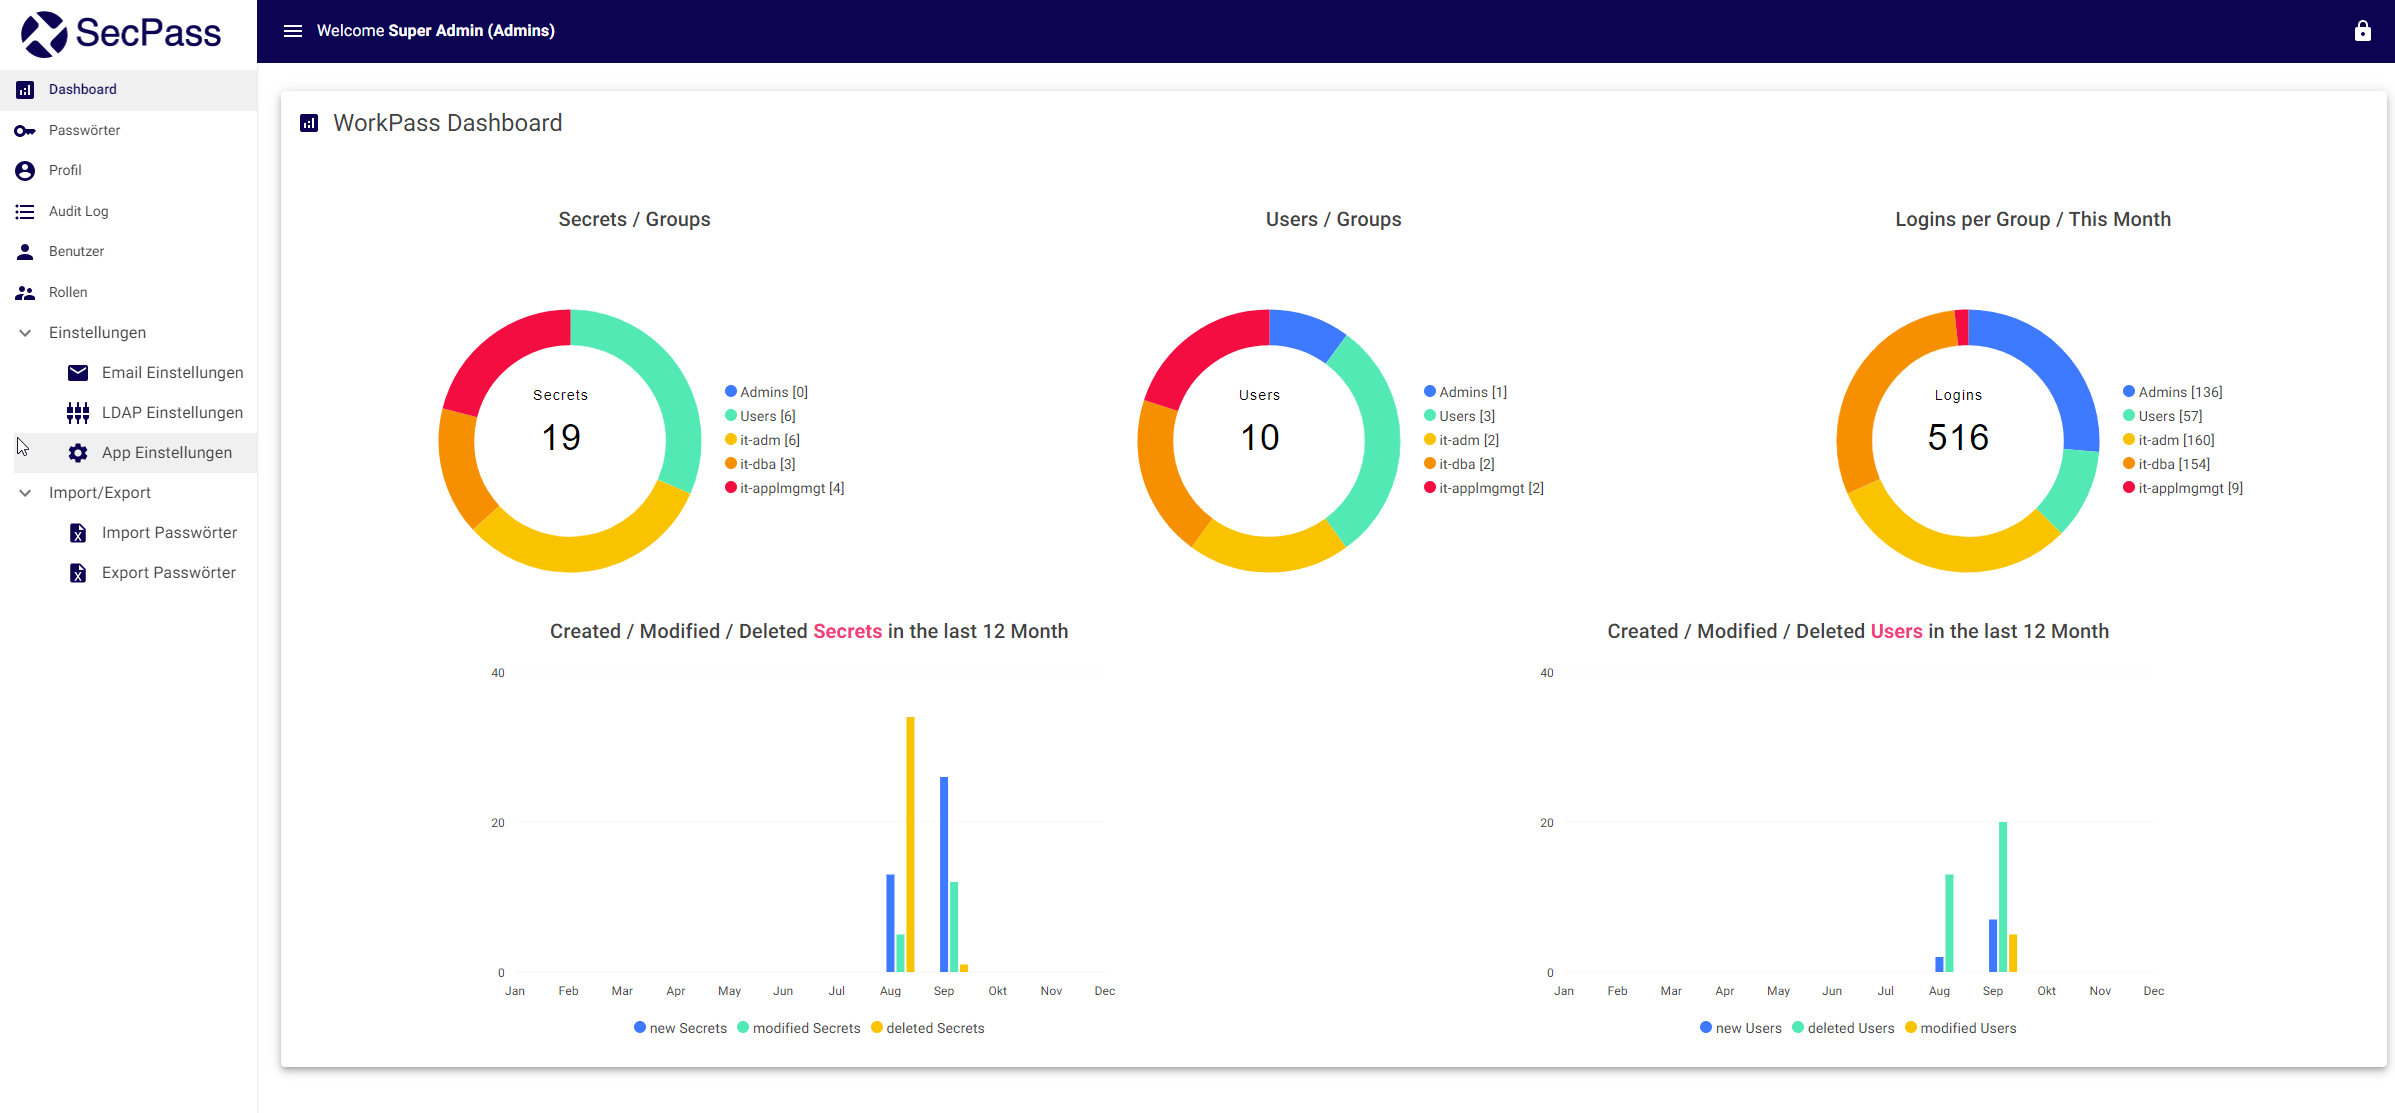Open the Audit Log list icon
Image resolution: width=2395 pixels, height=1113 pixels.
click(x=24, y=211)
